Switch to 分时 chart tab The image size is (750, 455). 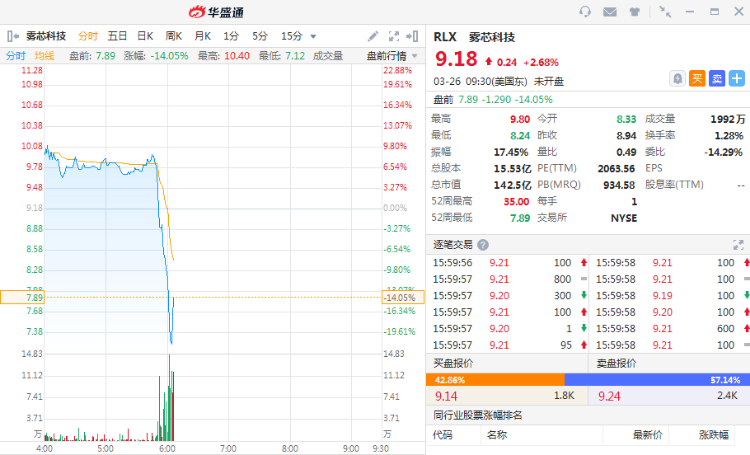[88, 36]
